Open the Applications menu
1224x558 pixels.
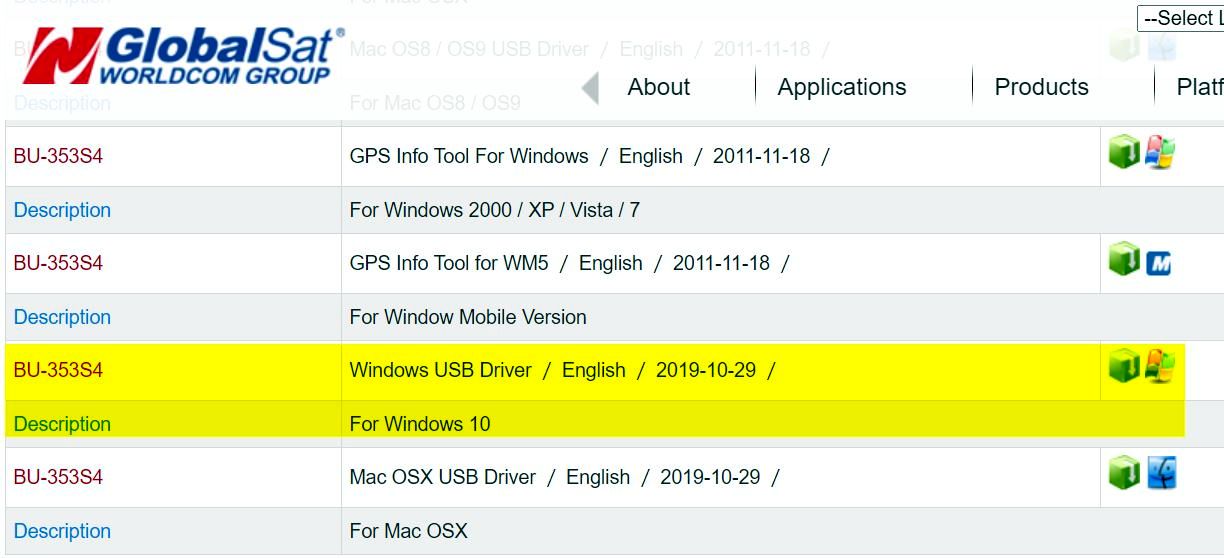point(842,87)
